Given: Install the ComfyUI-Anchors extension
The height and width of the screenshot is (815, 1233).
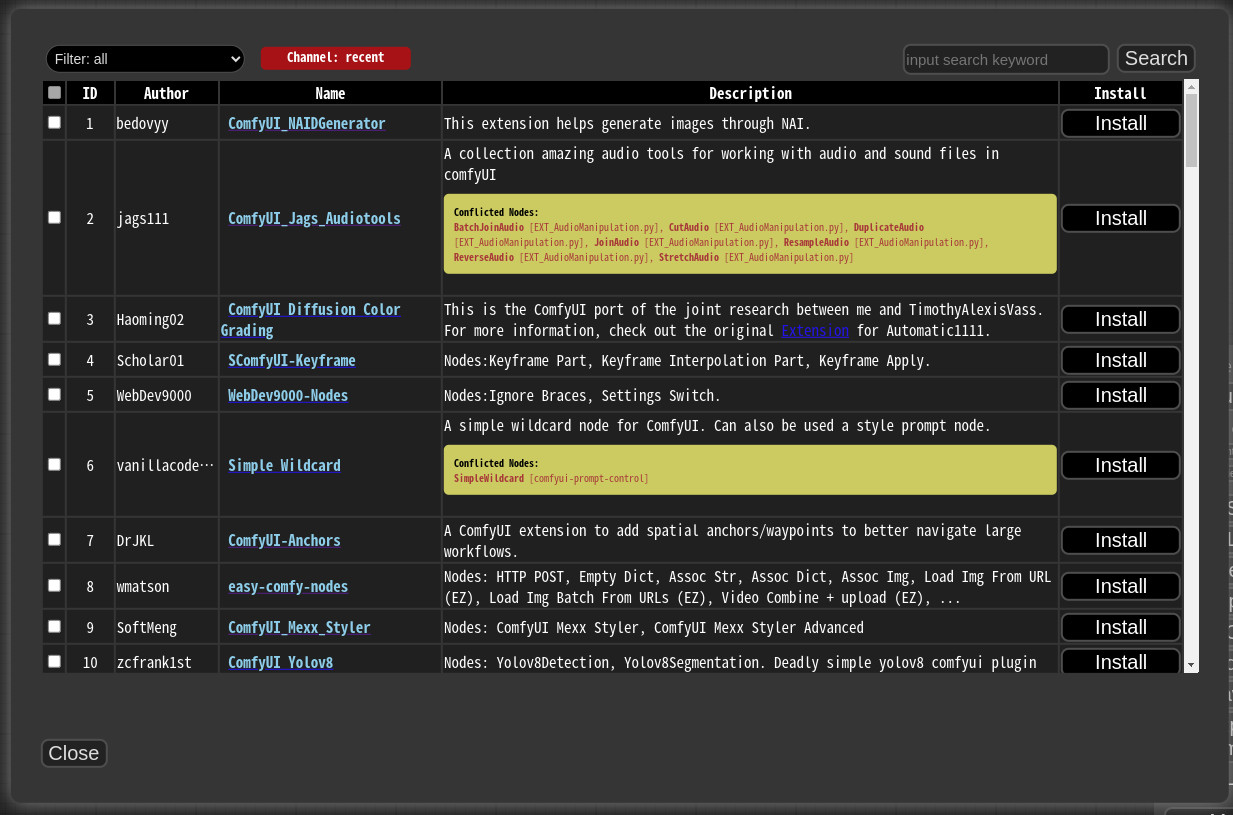Looking at the screenshot, I should tap(1119, 540).
